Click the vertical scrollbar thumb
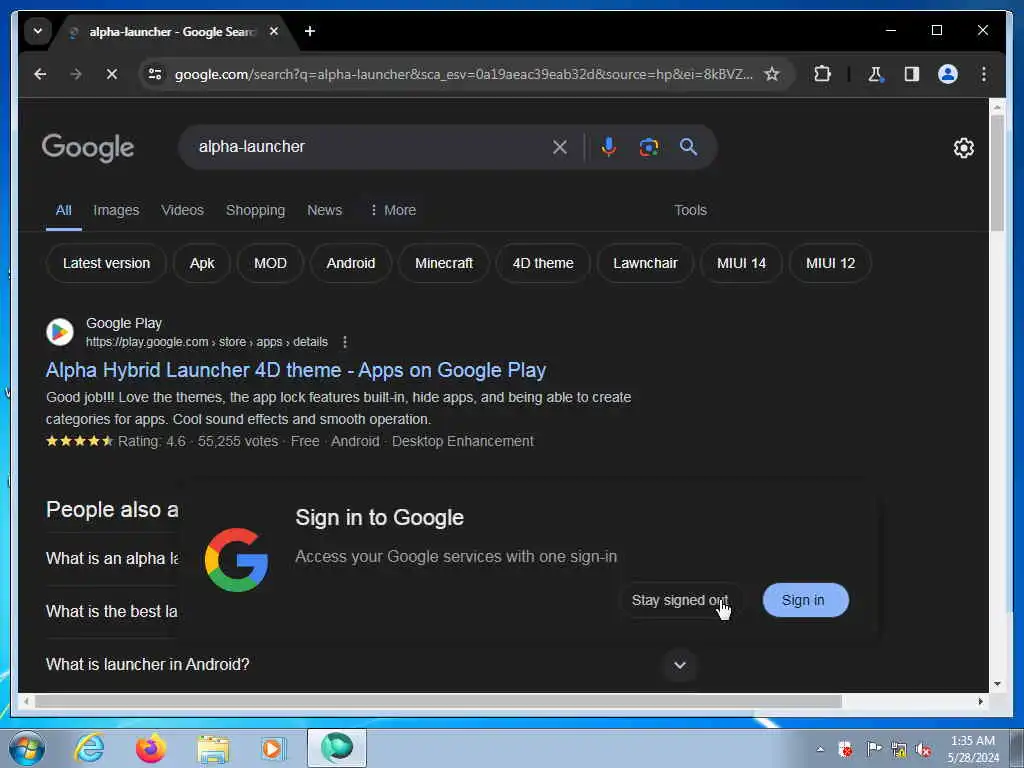1024x768 pixels. pos(997,172)
